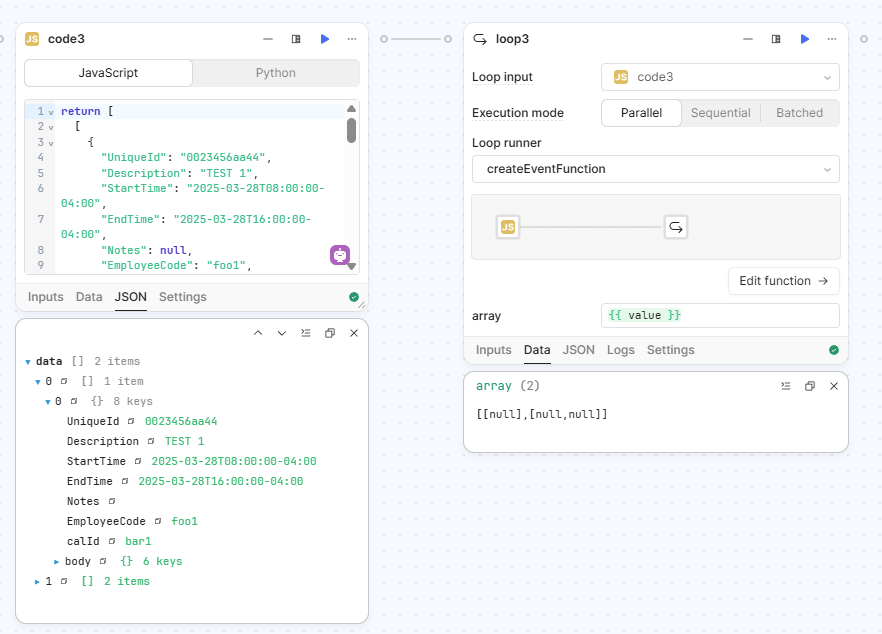This screenshot has height=634, width=882.
Task: Fold code line 1 in editor
Action: [x=51, y=112]
